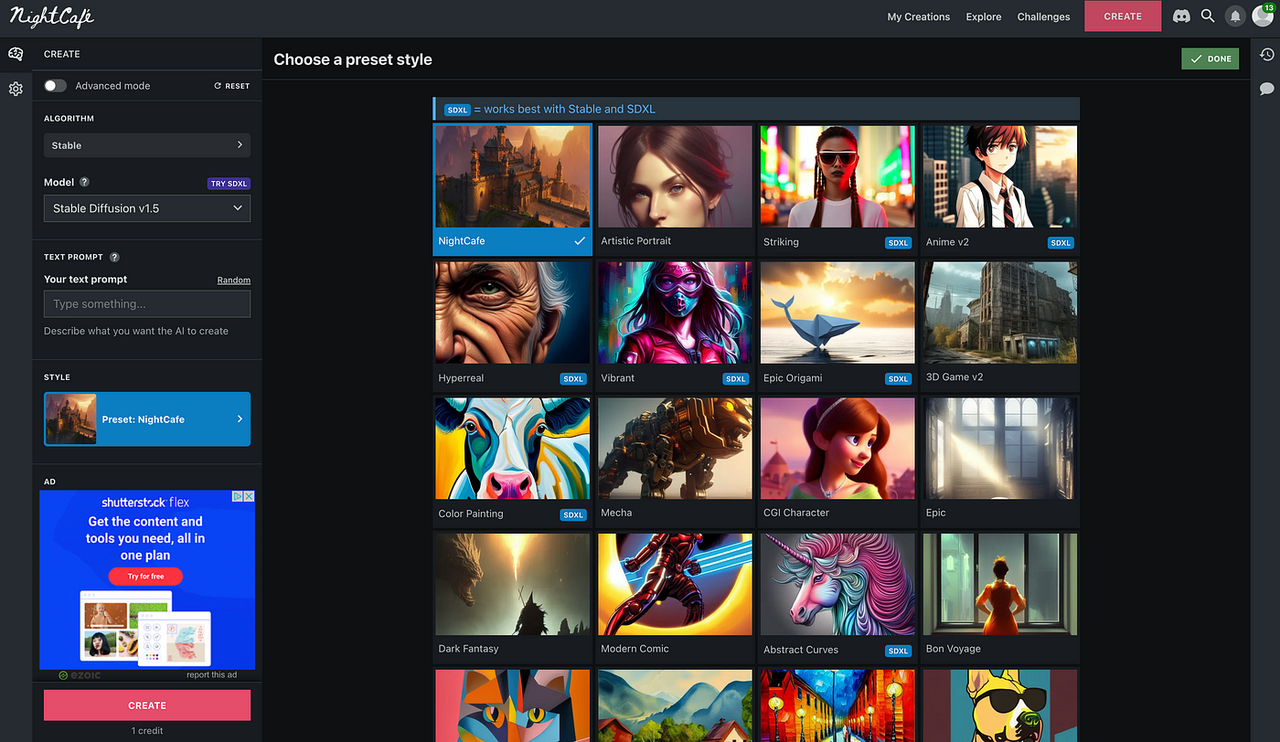
Task: Open search with the magnifier icon
Action: pos(1208,16)
